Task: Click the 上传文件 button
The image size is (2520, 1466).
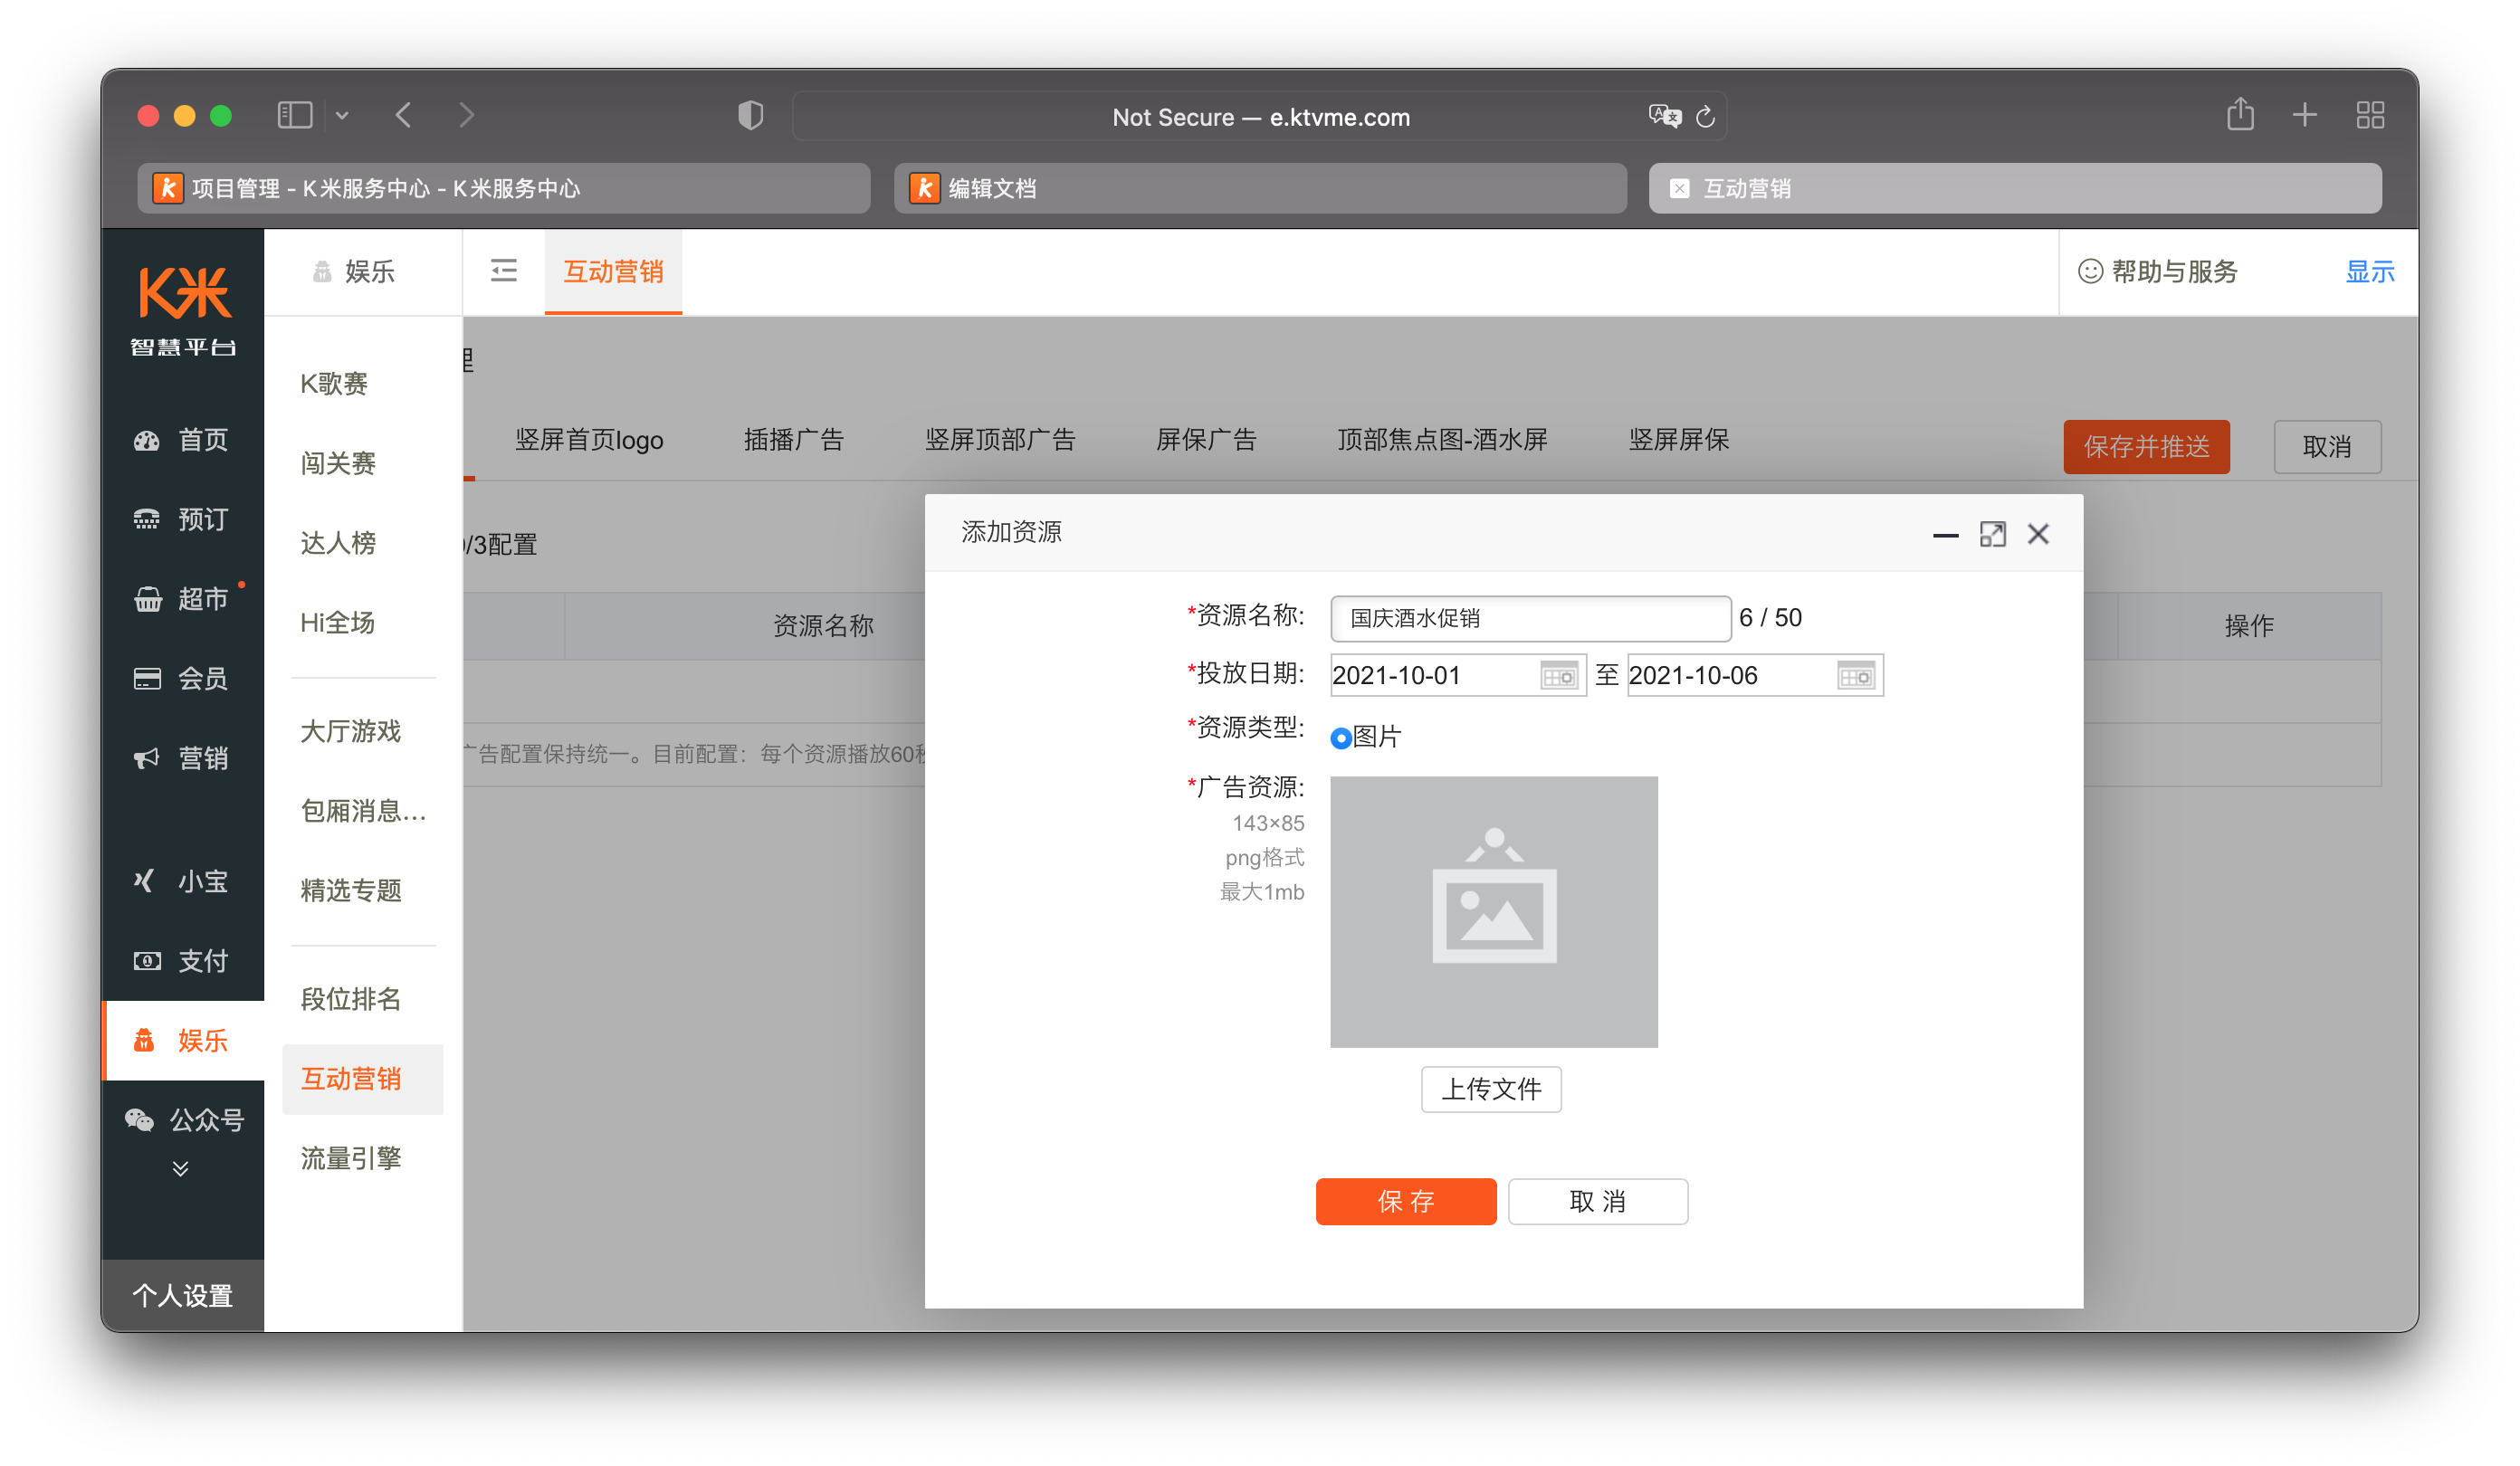Action: [1491, 1089]
